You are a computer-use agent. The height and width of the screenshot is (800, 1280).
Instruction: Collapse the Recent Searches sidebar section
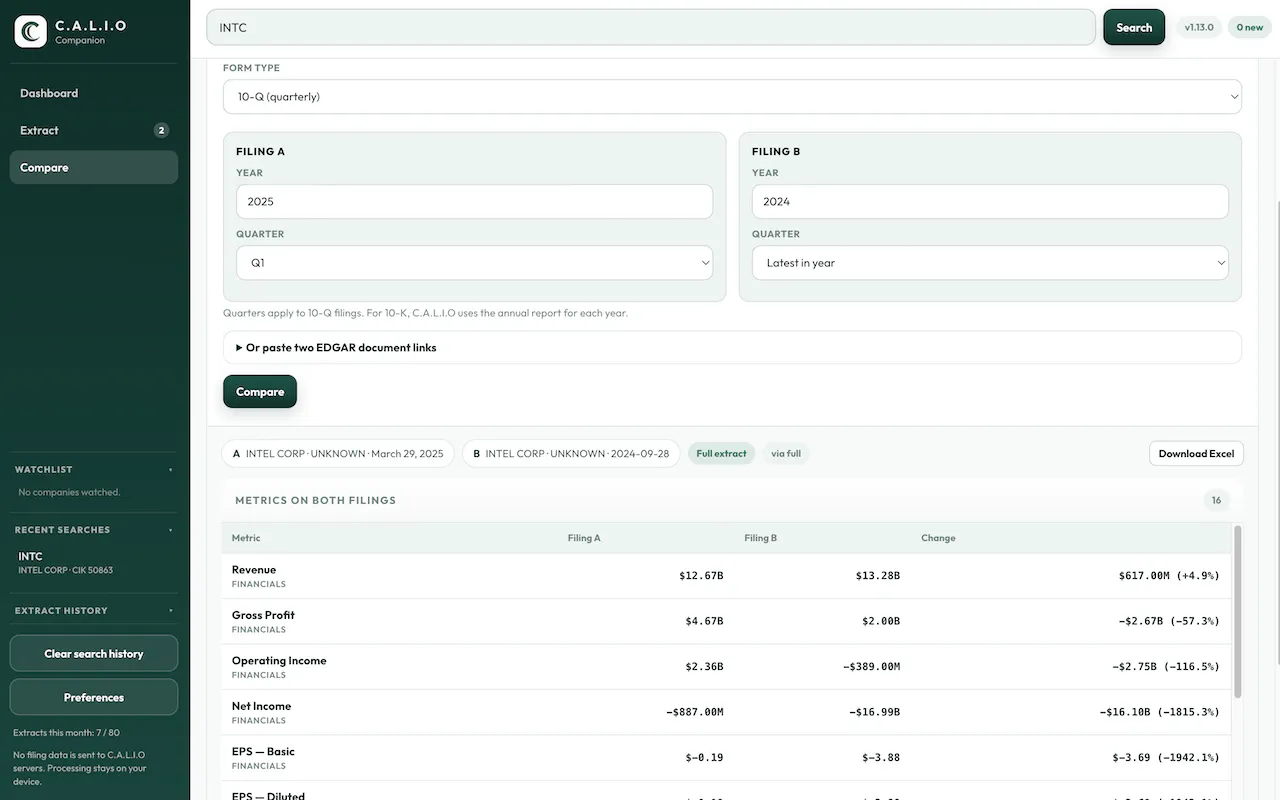pos(94,530)
